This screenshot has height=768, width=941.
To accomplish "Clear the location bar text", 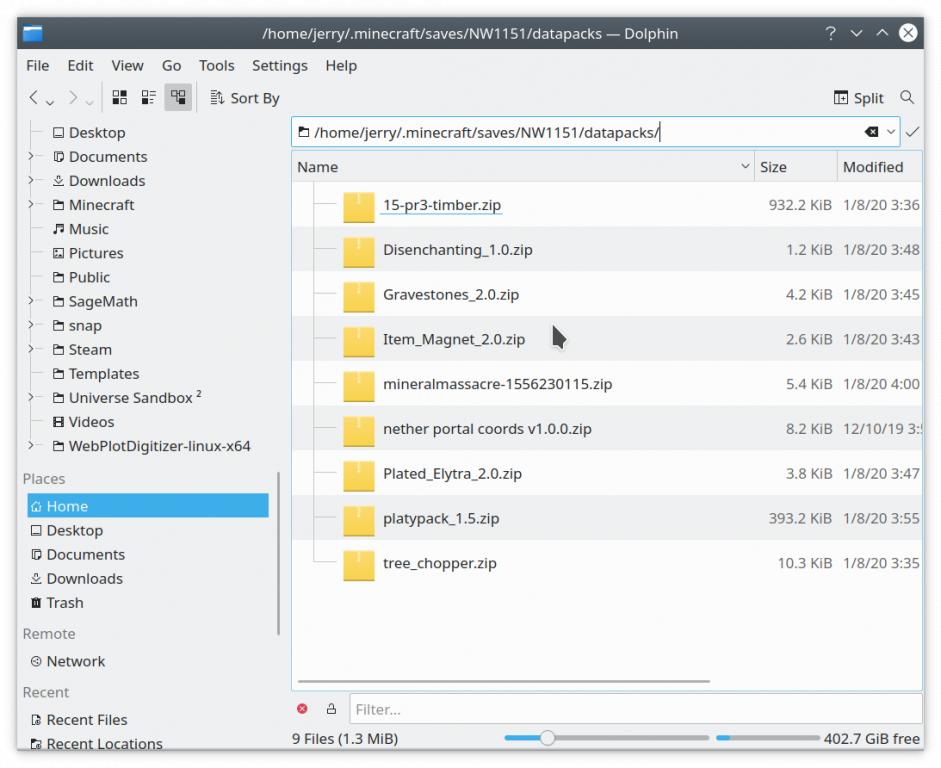I will point(871,132).
